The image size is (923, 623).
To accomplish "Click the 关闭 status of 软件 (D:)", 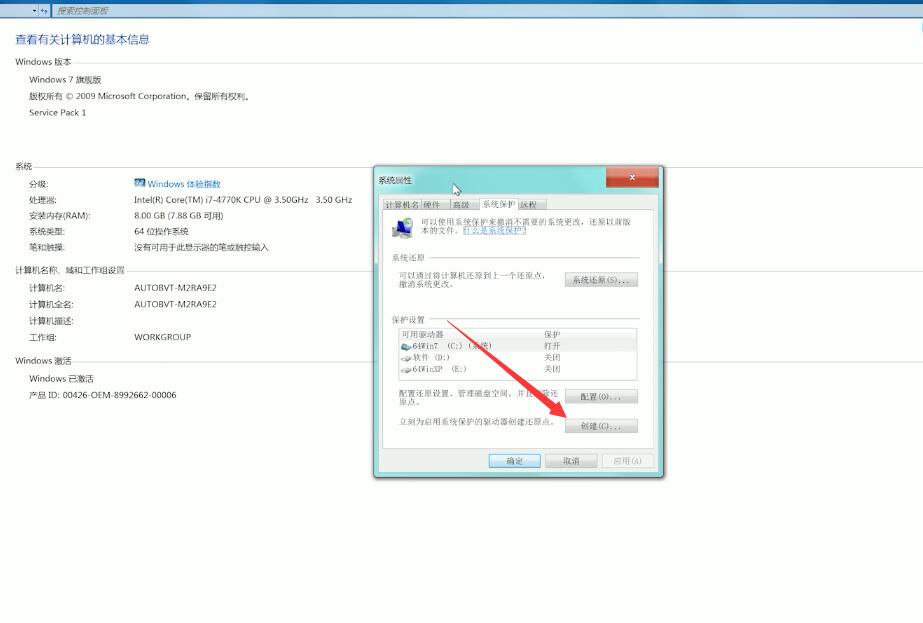I will [x=552, y=357].
